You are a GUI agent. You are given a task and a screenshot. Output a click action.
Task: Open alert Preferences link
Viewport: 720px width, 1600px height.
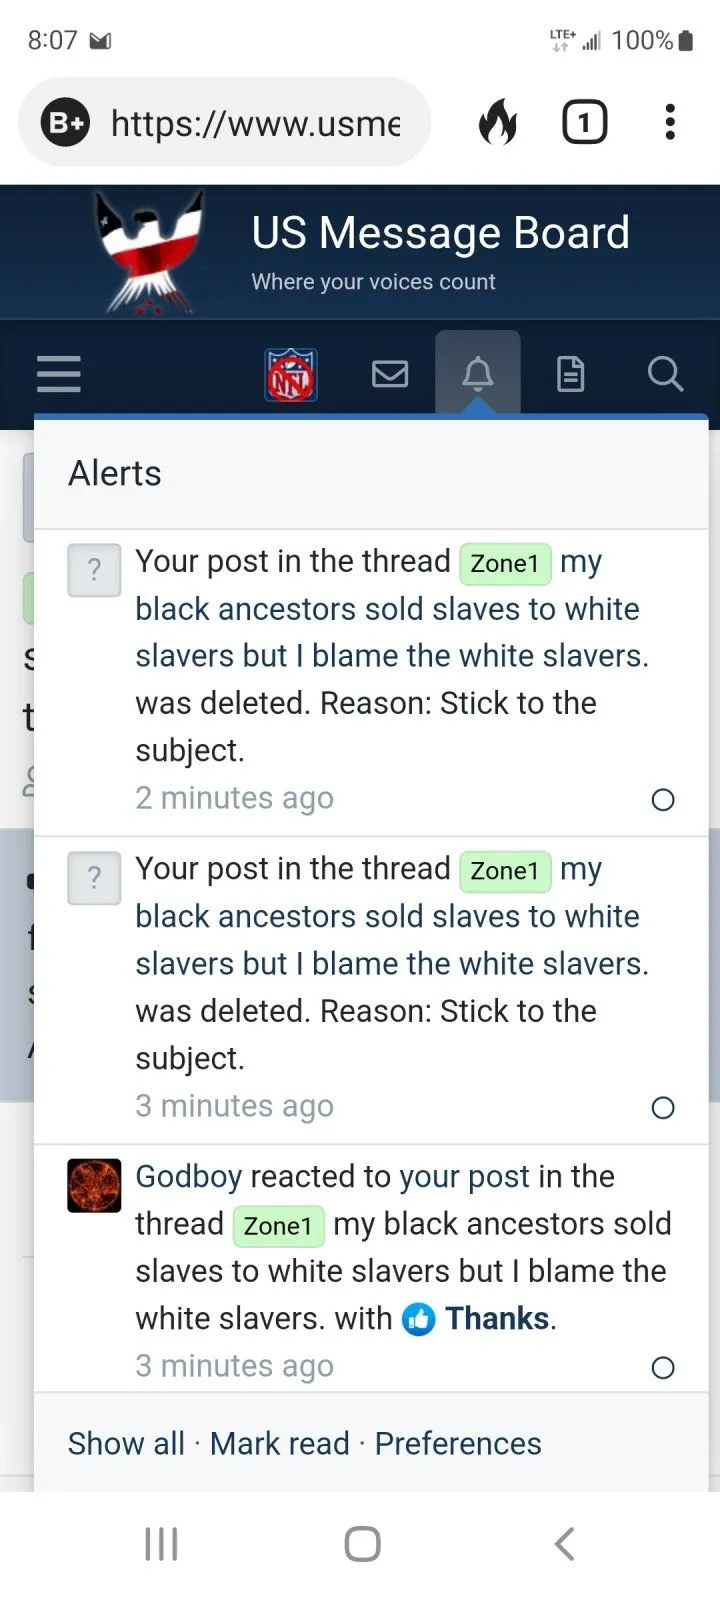point(458,1443)
